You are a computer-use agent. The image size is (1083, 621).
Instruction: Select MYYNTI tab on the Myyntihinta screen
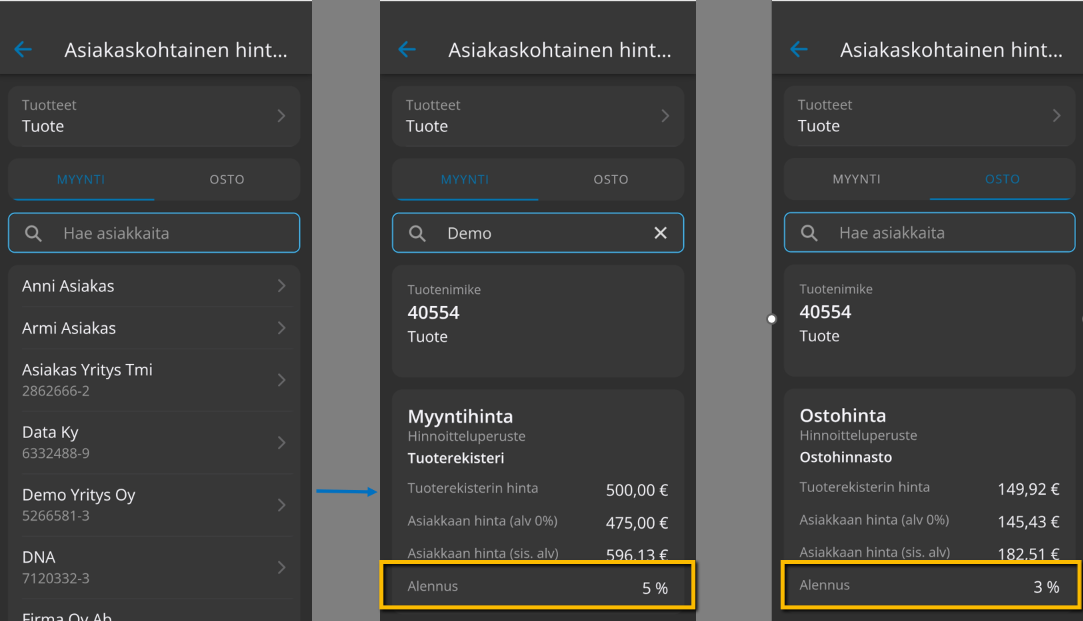click(465, 180)
